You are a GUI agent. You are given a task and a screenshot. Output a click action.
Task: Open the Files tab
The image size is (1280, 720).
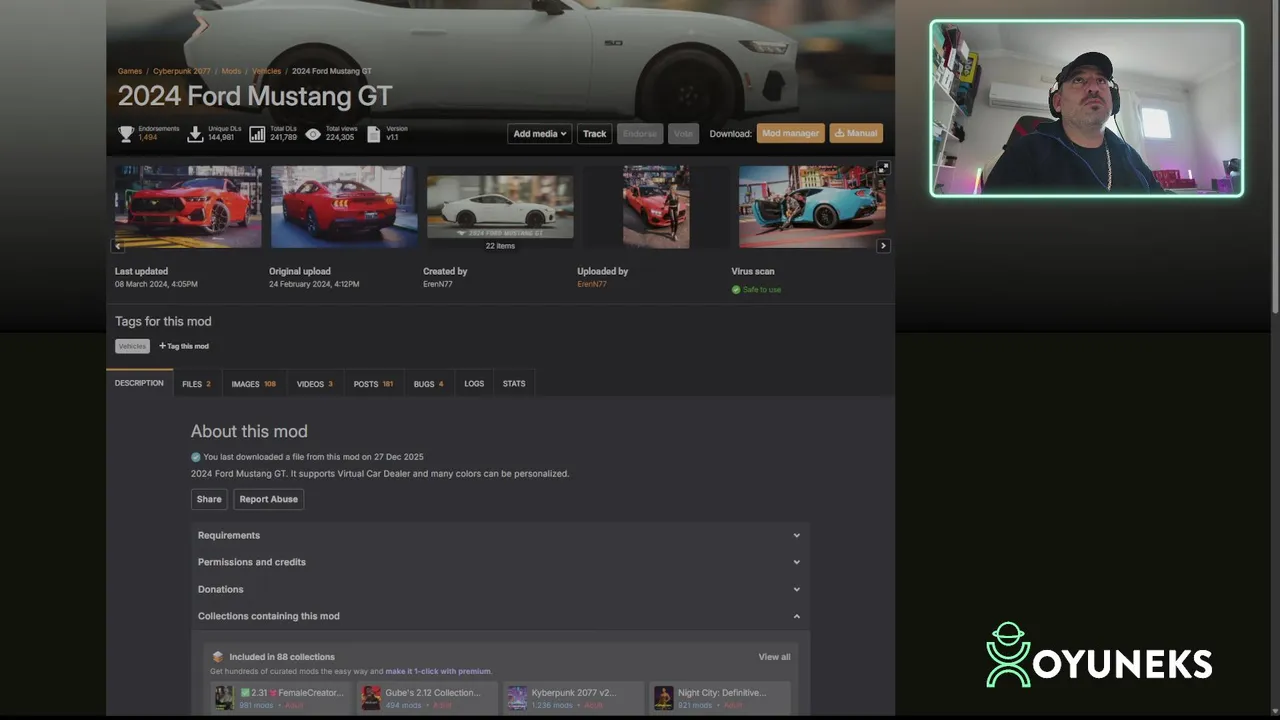[x=196, y=384]
